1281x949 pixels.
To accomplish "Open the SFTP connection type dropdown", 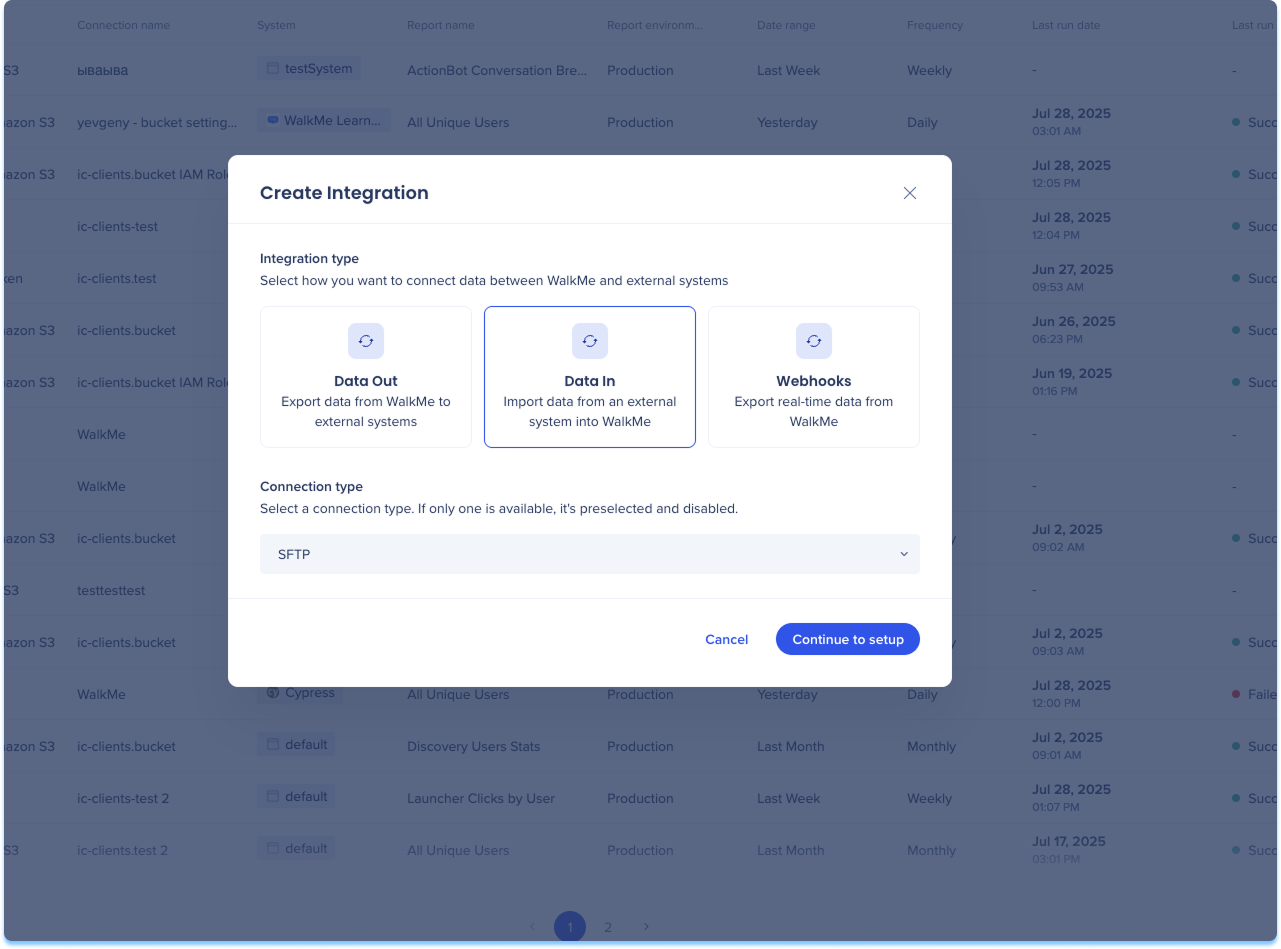I will [590, 554].
